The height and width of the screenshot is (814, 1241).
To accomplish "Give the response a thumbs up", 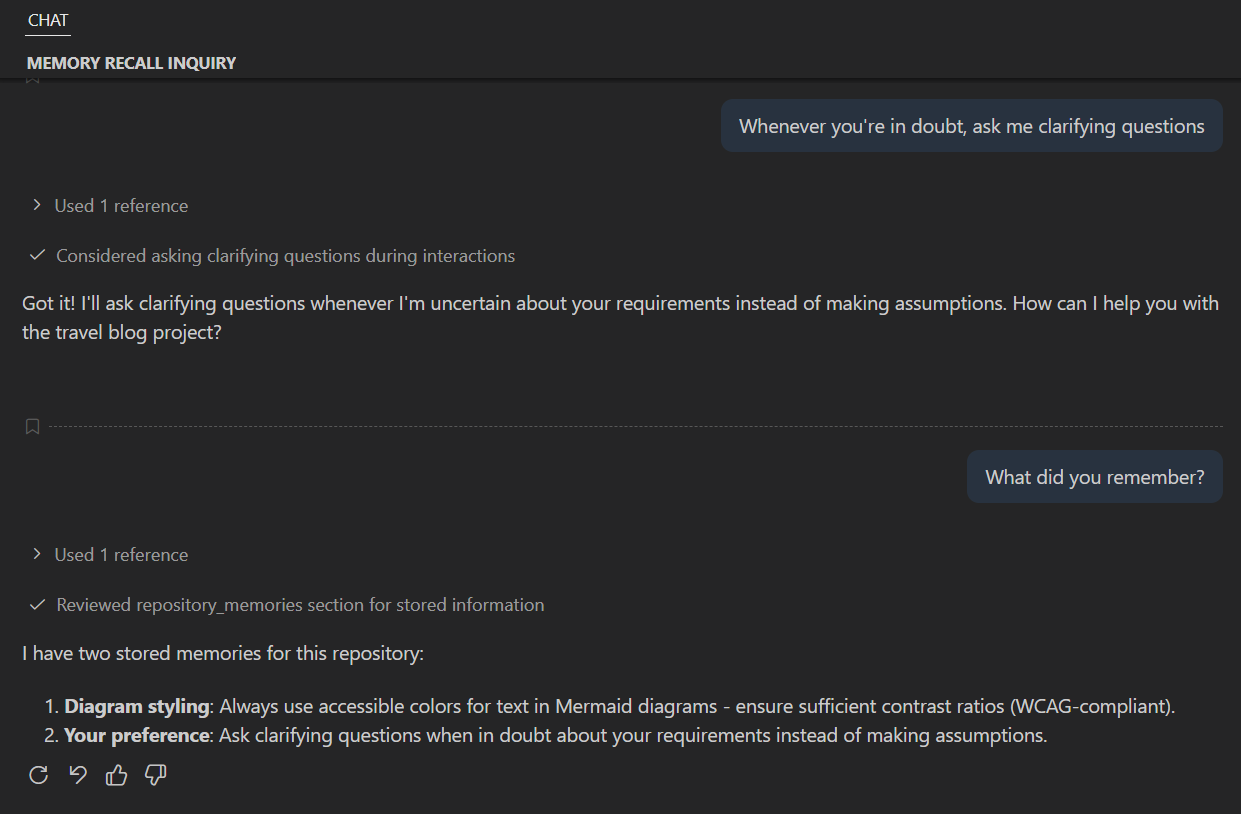I will click(116, 775).
